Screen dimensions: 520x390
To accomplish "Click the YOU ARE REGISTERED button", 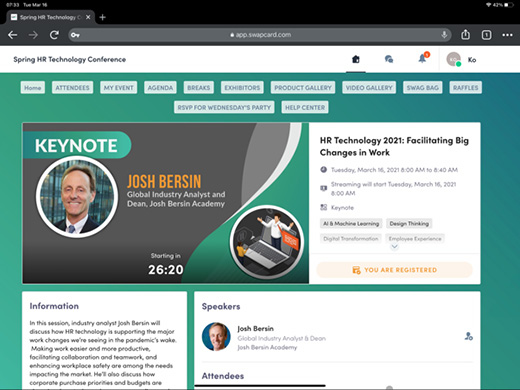I will [394, 270].
